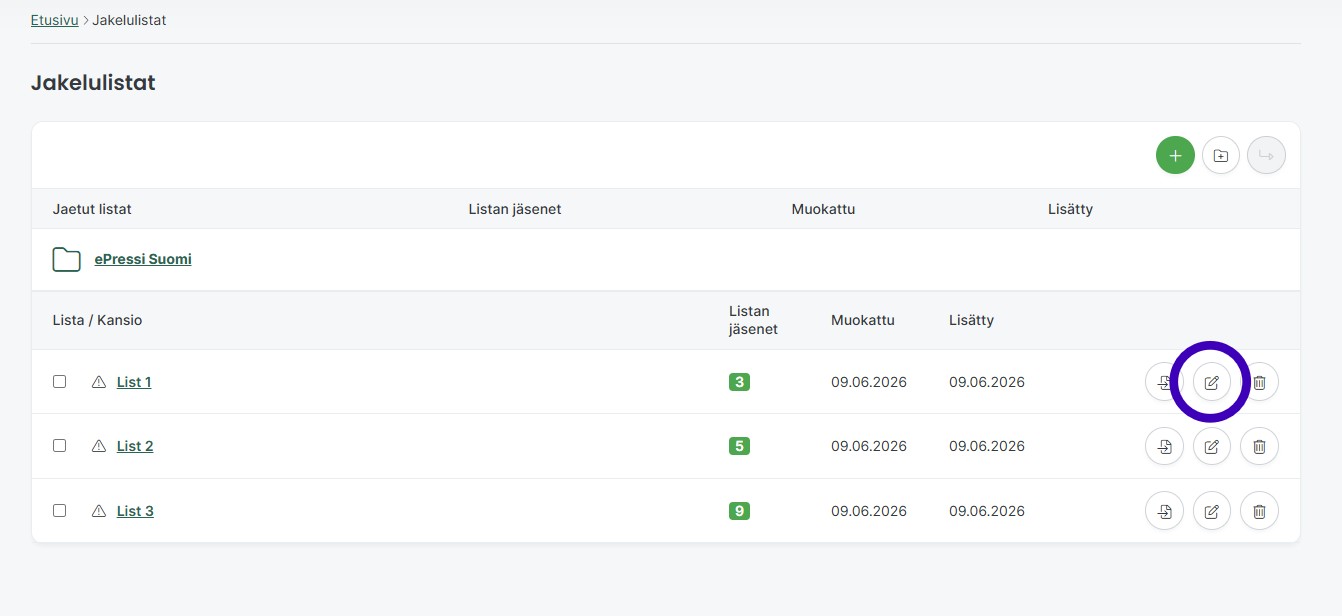Select the List 3 checkbox
The image size is (1342, 616).
[60, 510]
